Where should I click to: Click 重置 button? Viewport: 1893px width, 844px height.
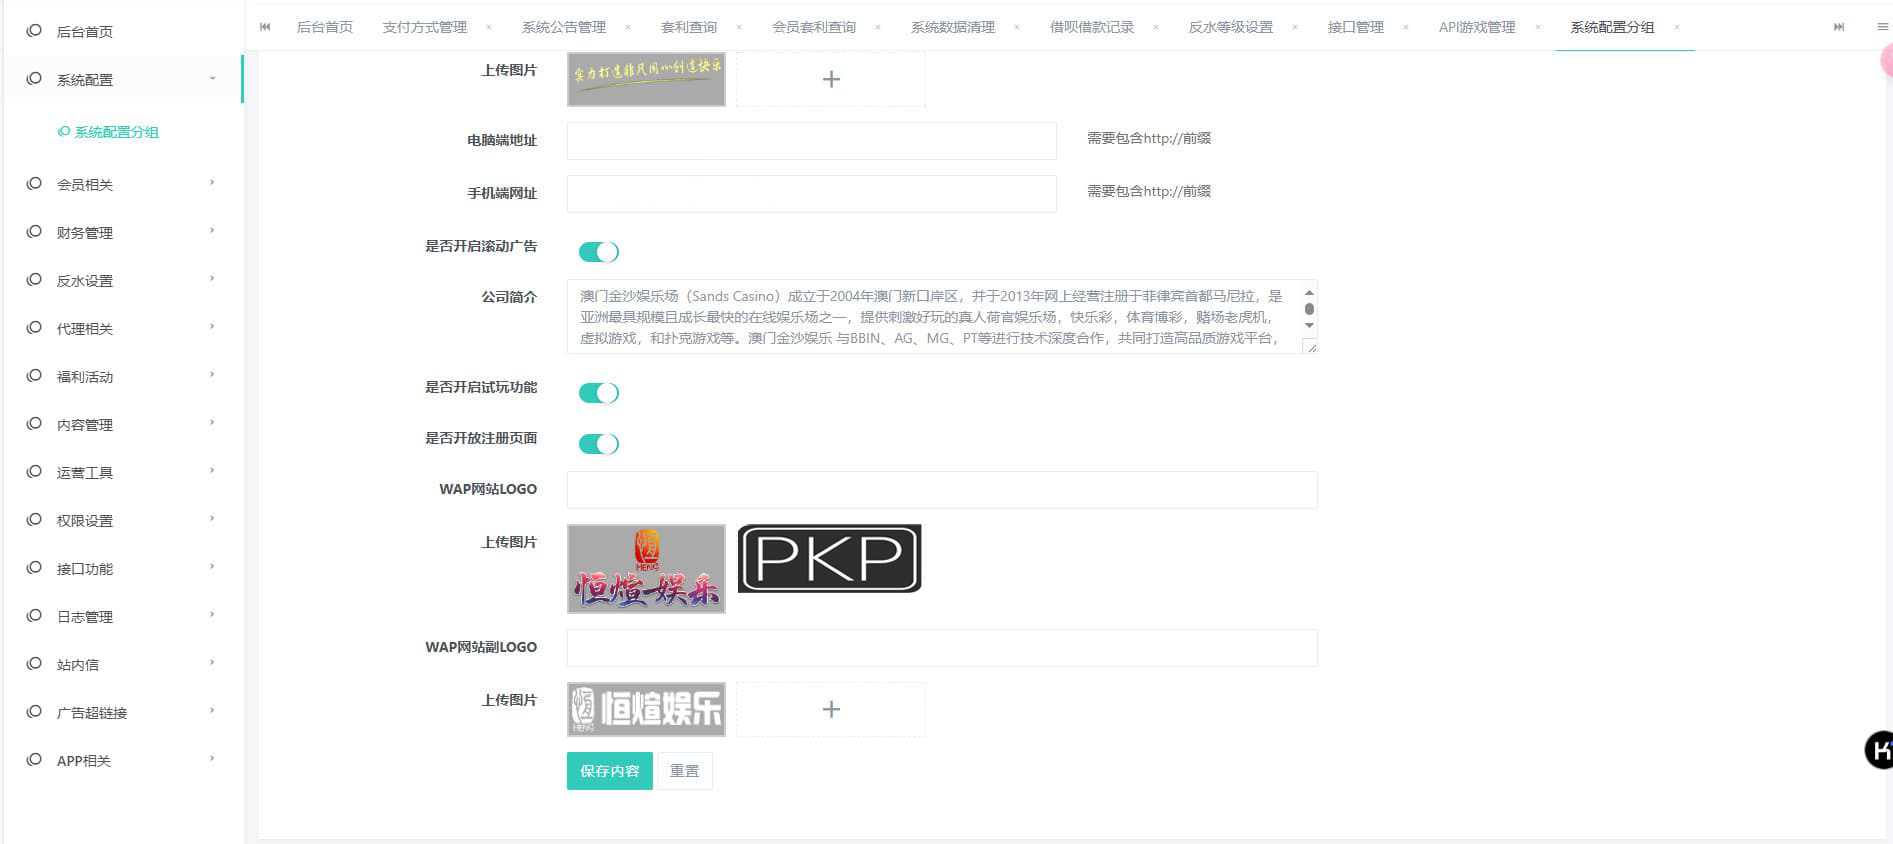click(x=685, y=771)
